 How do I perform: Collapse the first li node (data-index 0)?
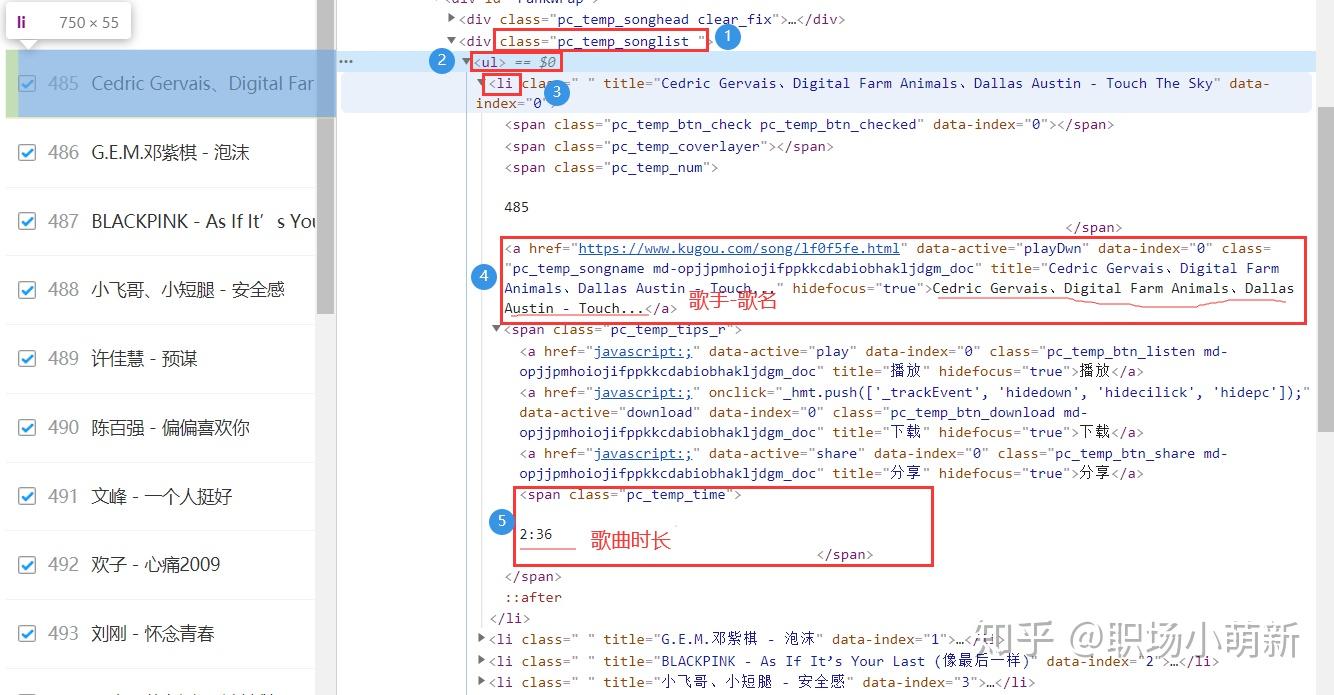tap(482, 84)
